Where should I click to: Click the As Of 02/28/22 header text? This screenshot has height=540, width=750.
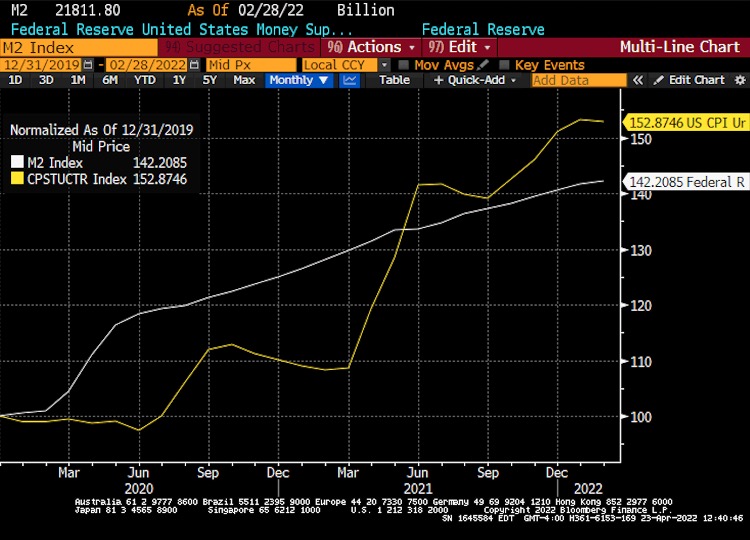(245, 10)
